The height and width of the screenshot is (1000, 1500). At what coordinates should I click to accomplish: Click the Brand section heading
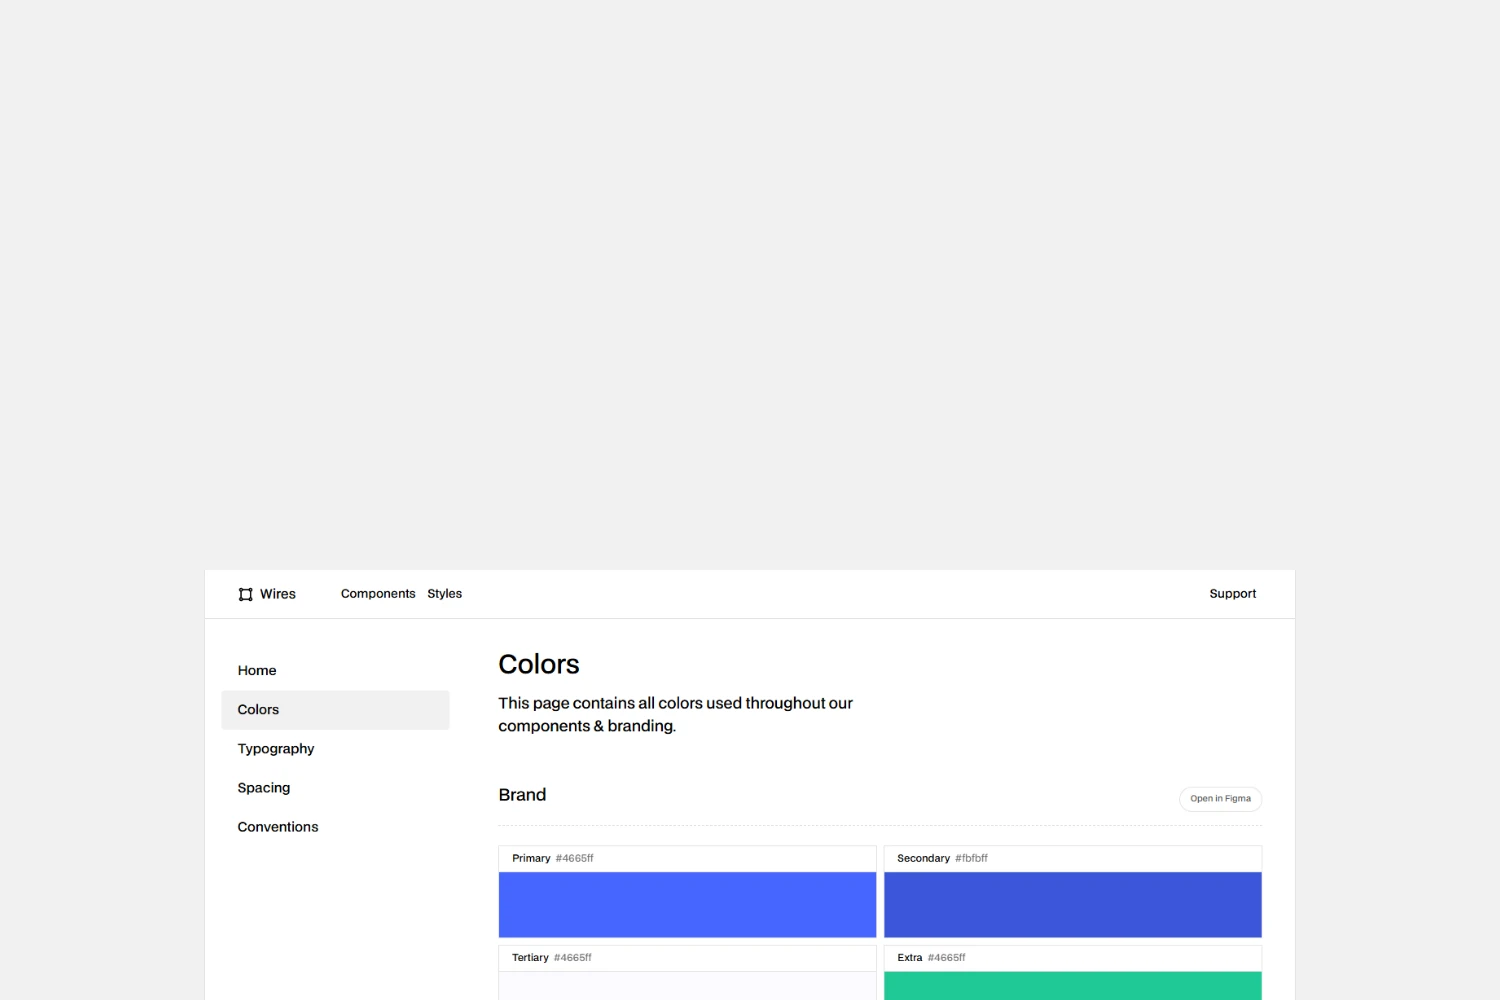pyautogui.click(x=522, y=794)
